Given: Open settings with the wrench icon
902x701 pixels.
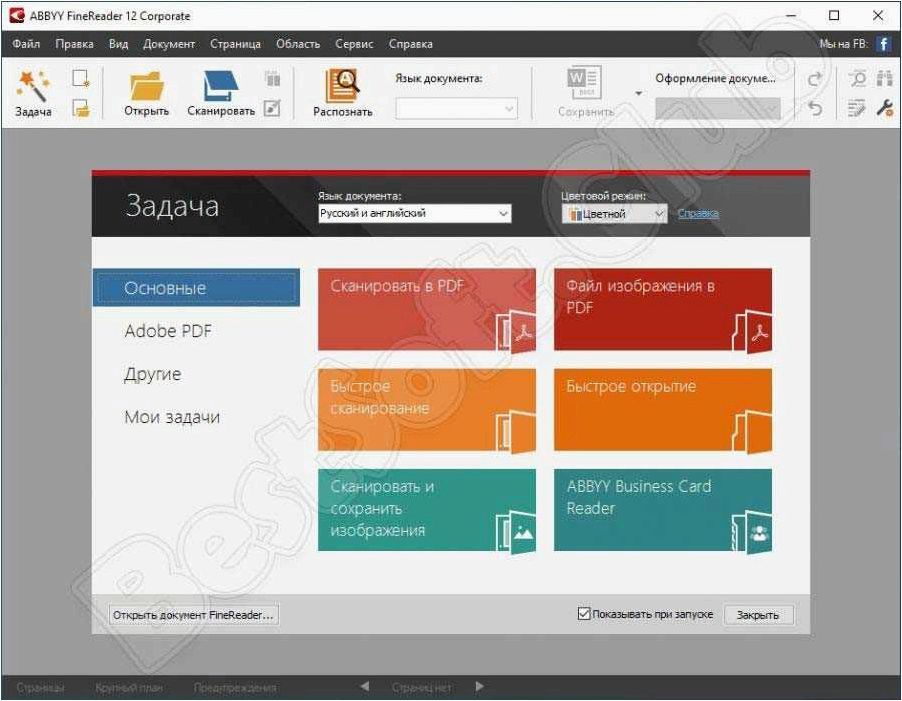Looking at the screenshot, I should [x=884, y=108].
